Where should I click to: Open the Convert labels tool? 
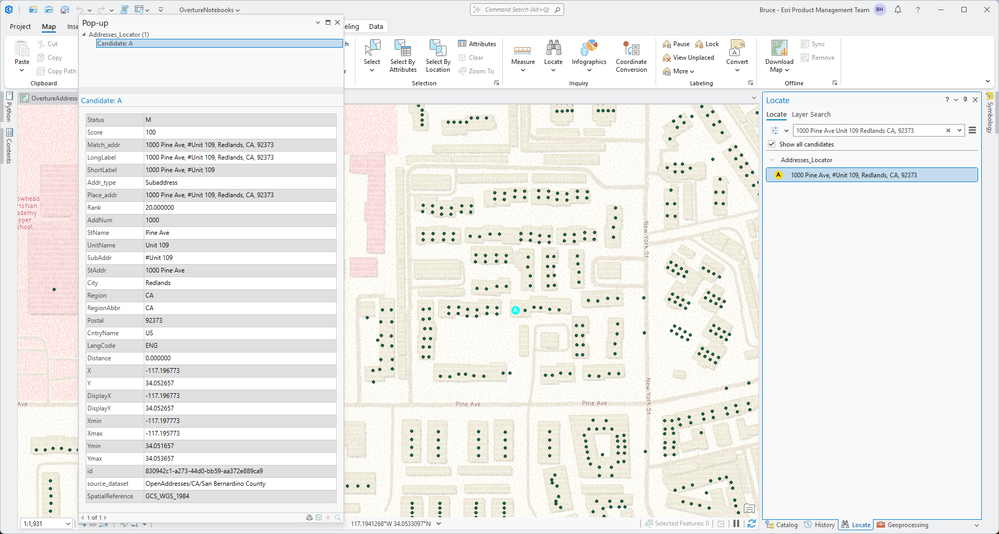(737, 54)
